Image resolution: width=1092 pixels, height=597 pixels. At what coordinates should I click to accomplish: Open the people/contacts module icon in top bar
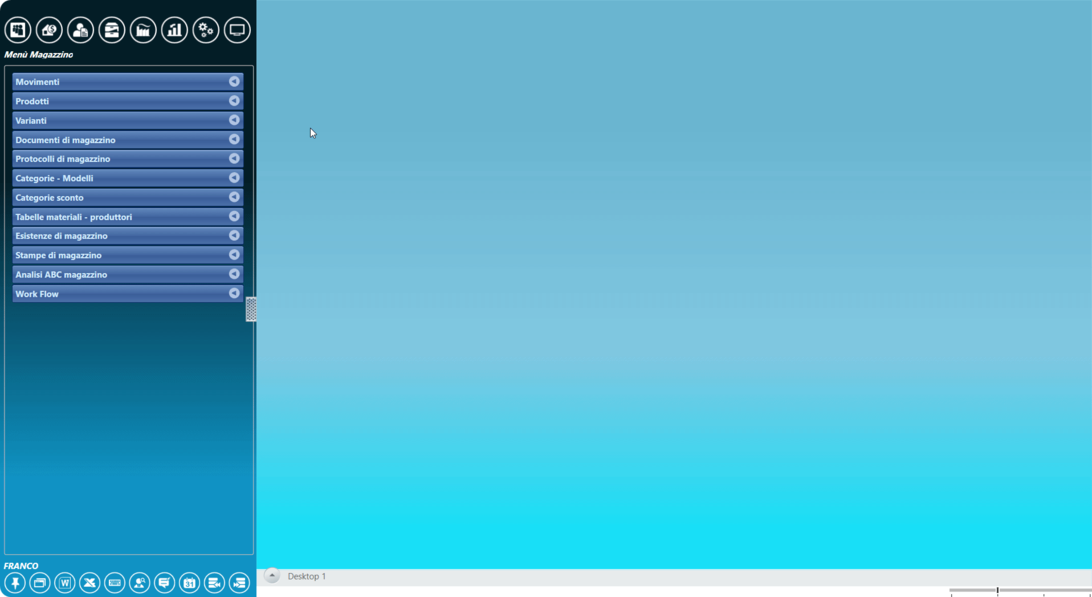coord(18,30)
